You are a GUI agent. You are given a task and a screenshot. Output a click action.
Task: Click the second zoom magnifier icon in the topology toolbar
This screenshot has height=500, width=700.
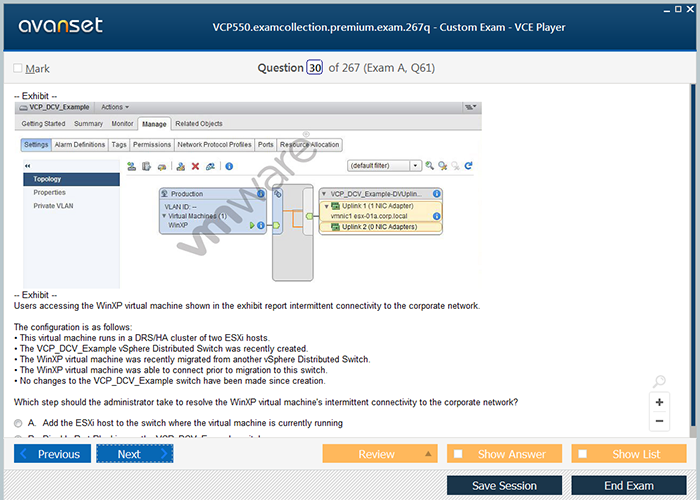pos(442,166)
